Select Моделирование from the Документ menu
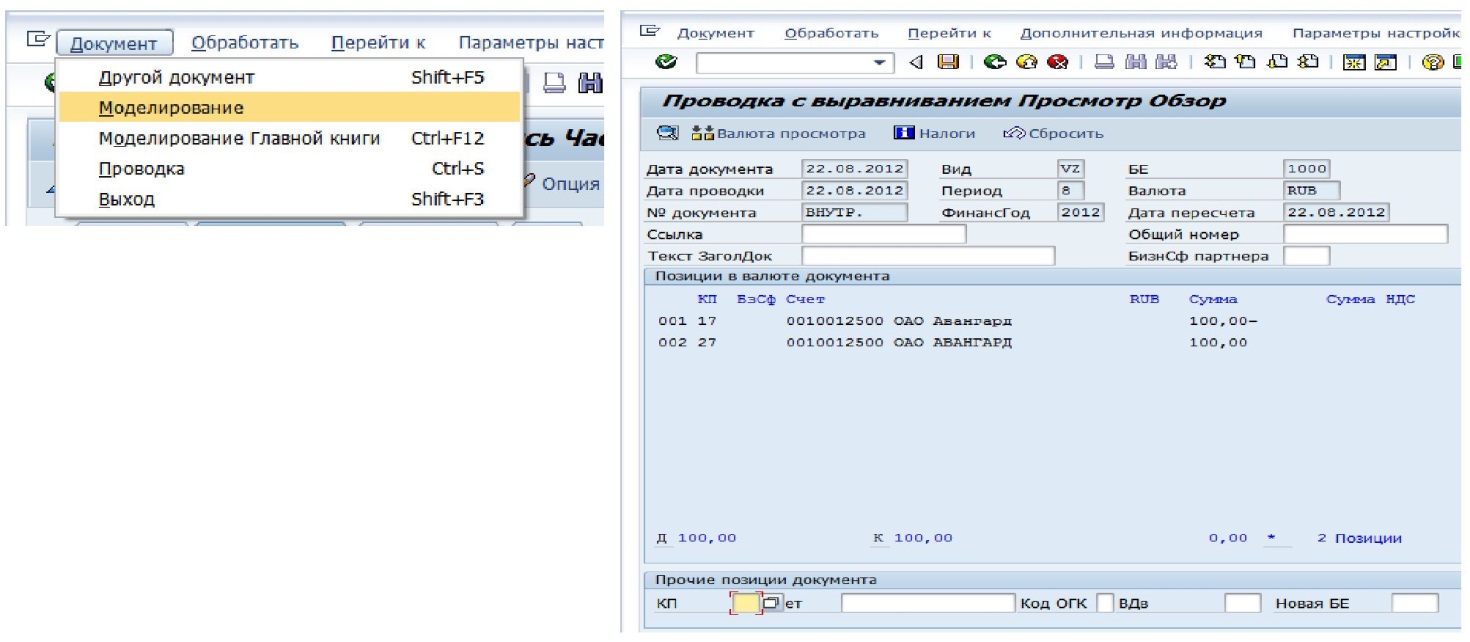 pyautogui.click(x=171, y=108)
